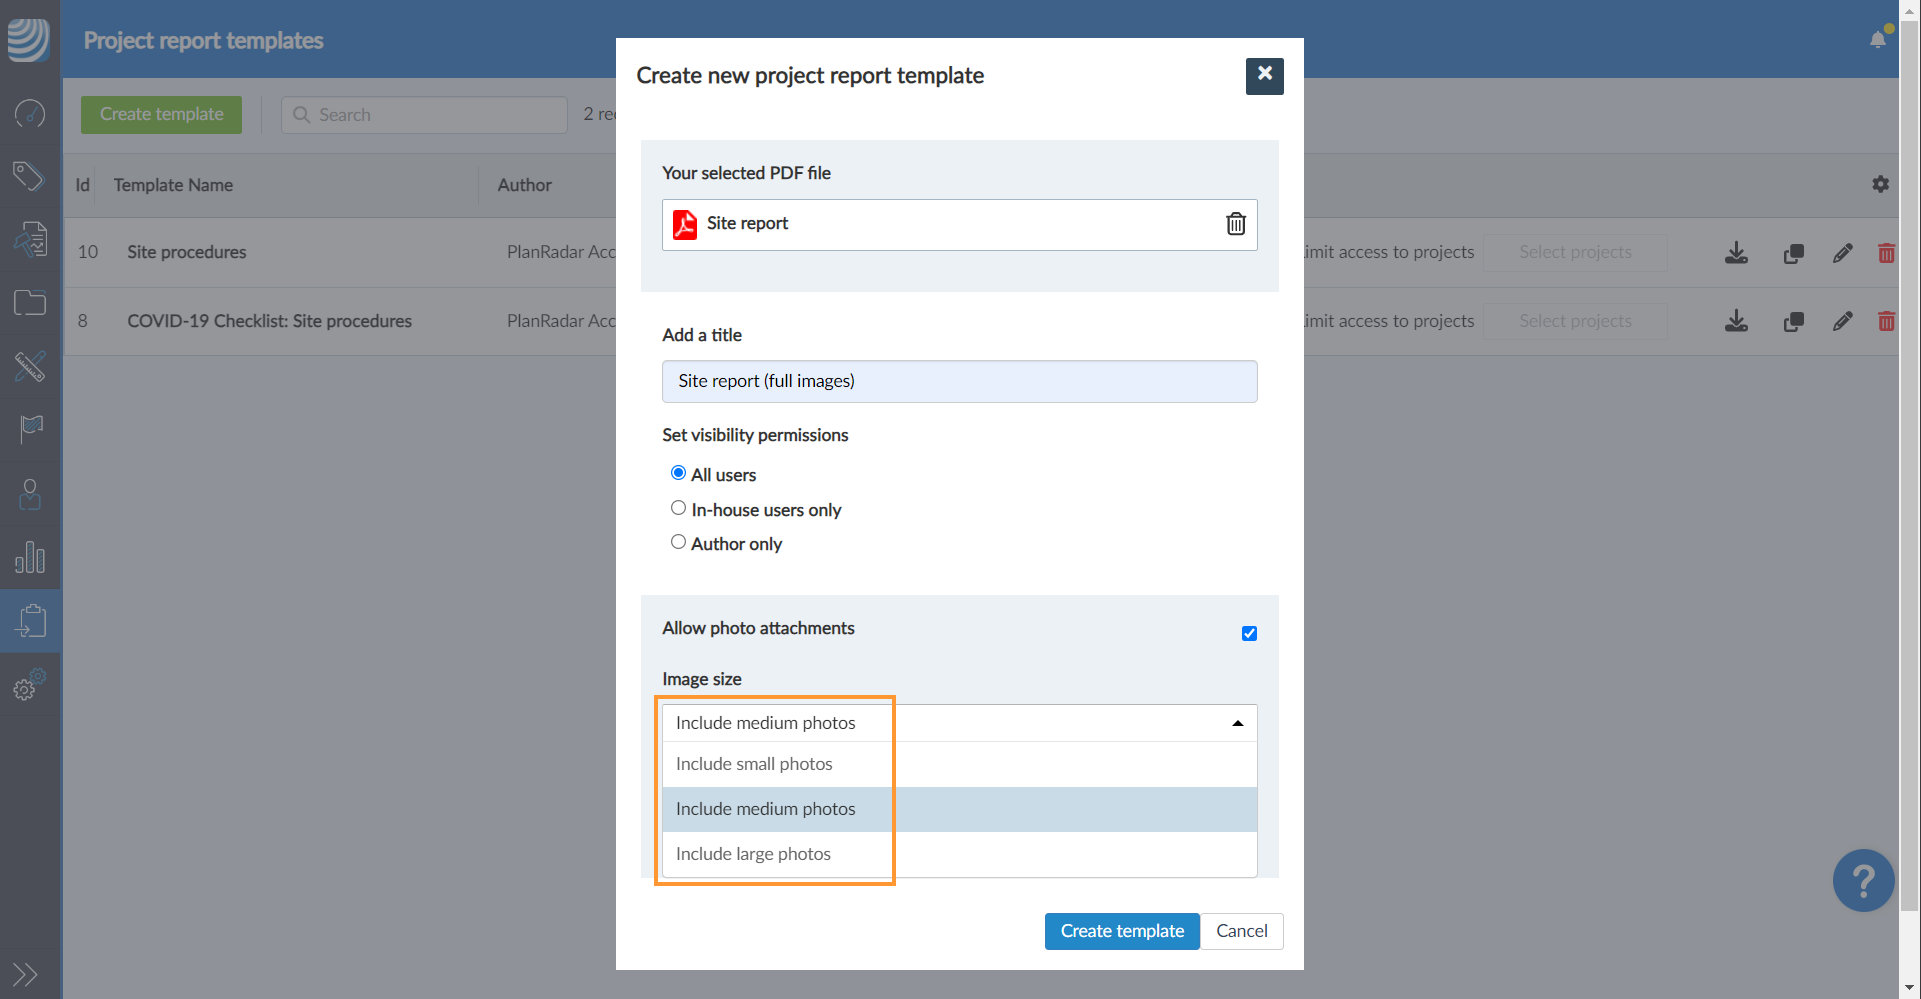Choose In-house users only visibility
The height and width of the screenshot is (999, 1921).
point(678,508)
